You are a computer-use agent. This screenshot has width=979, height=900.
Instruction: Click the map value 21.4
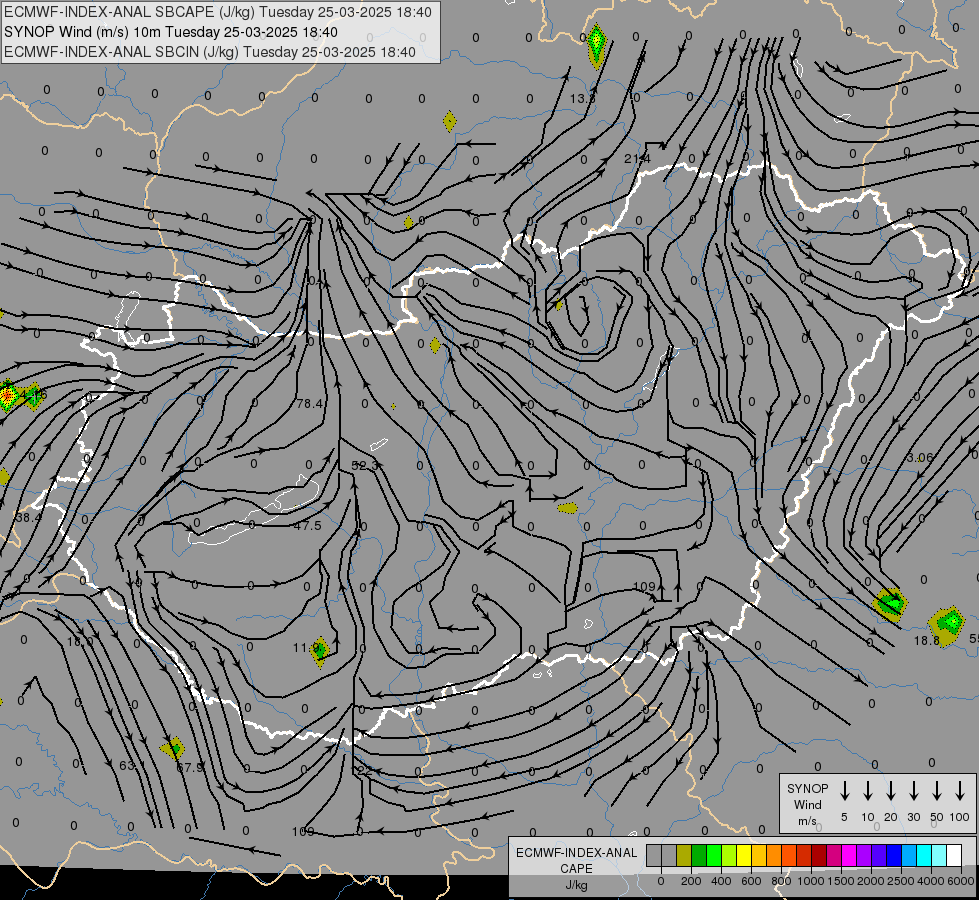637,159
